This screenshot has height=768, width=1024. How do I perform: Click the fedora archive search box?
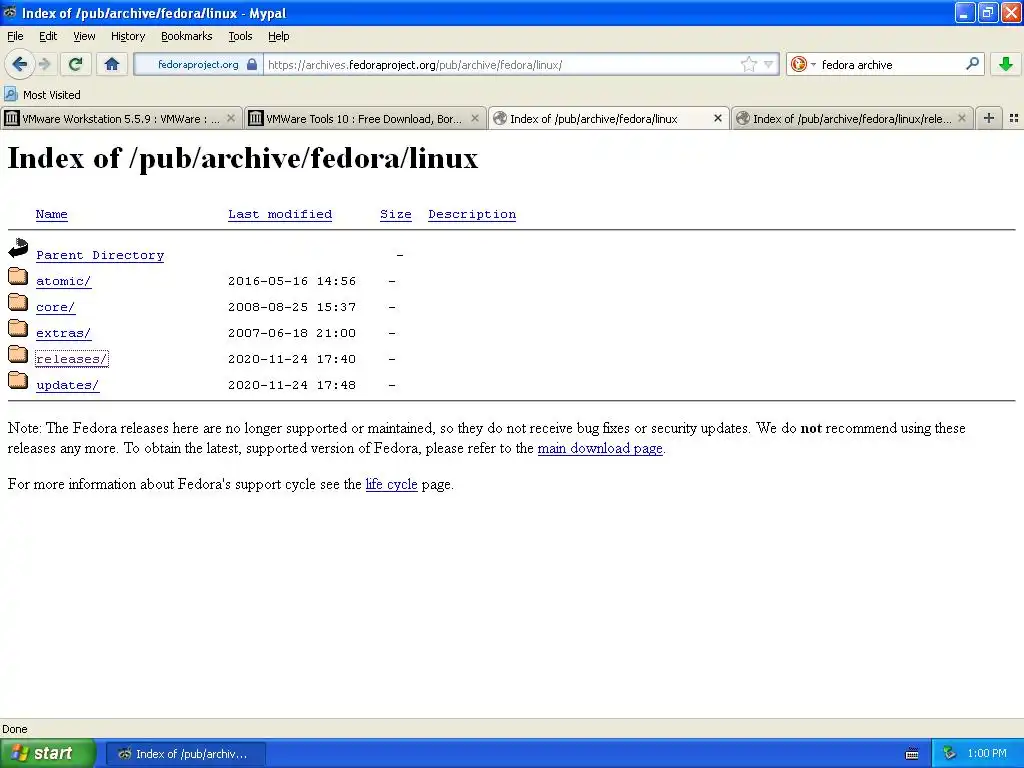(x=891, y=65)
